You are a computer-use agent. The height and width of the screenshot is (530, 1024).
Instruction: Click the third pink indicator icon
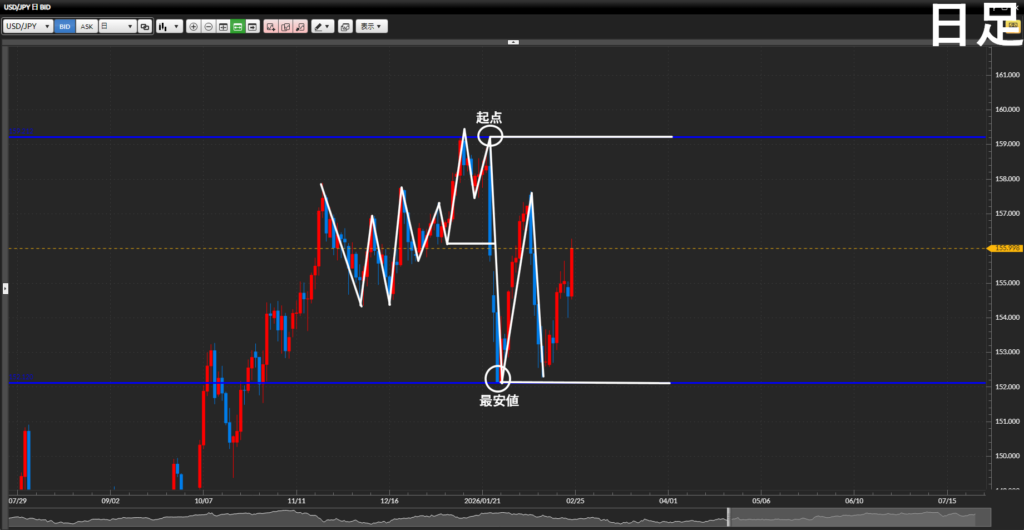(x=300, y=26)
